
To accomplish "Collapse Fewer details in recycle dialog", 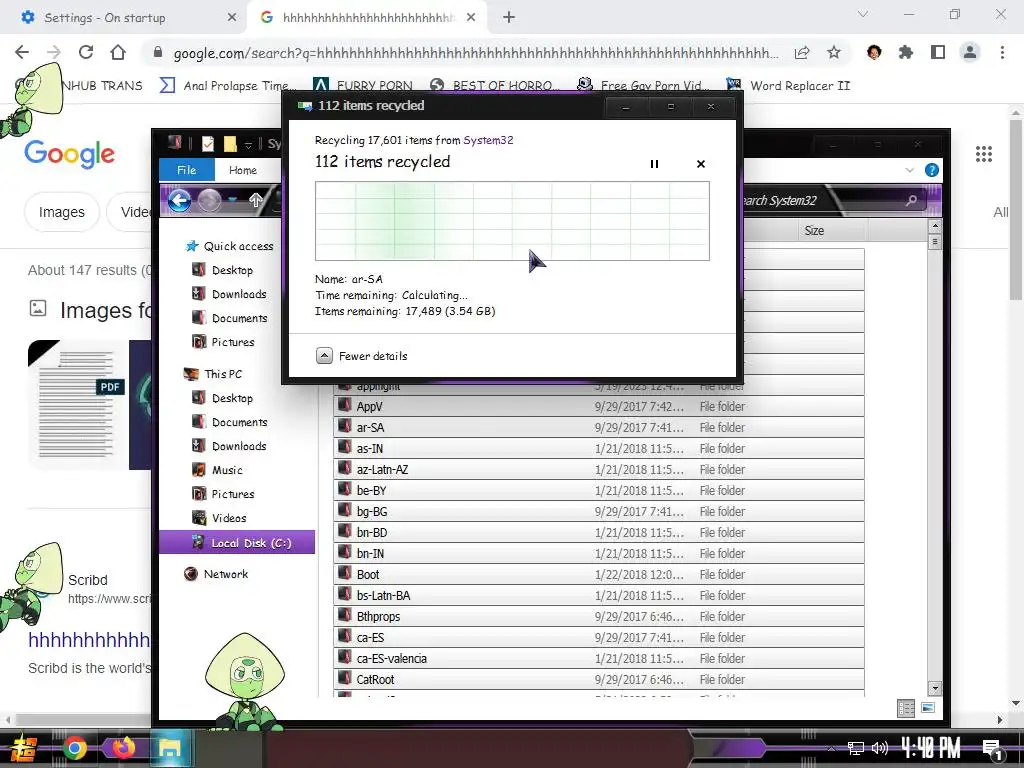I will click(x=361, y=356).
